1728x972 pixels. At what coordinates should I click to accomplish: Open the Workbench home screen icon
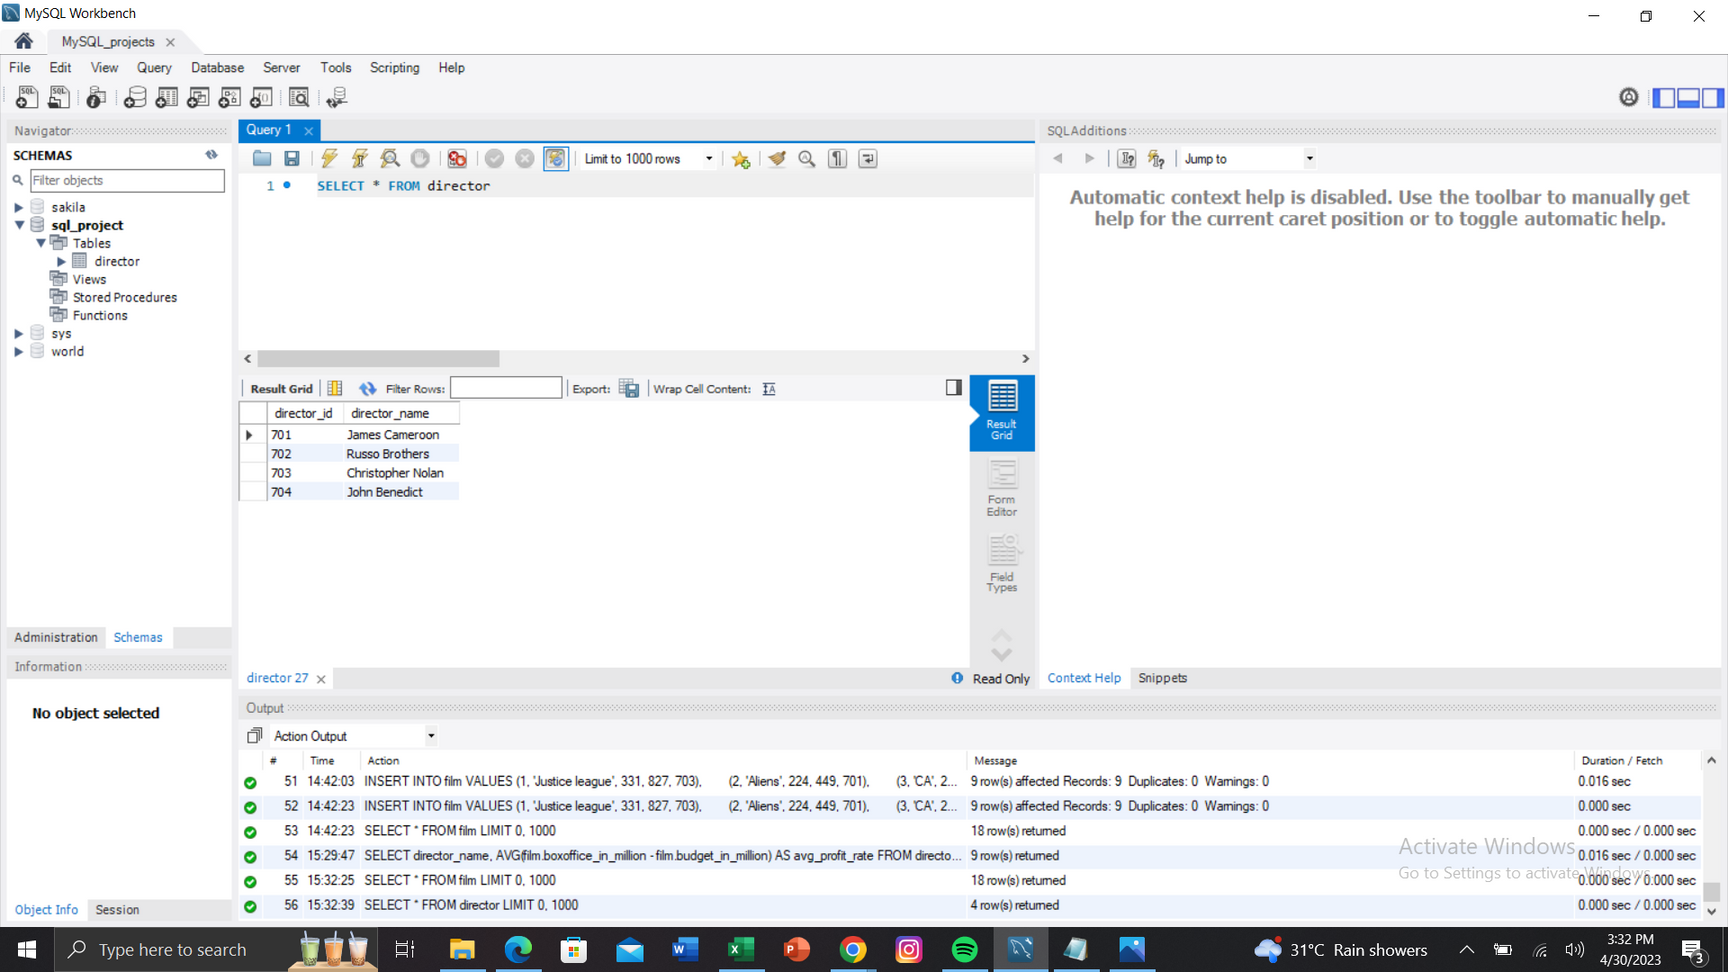tap(23, 41)
